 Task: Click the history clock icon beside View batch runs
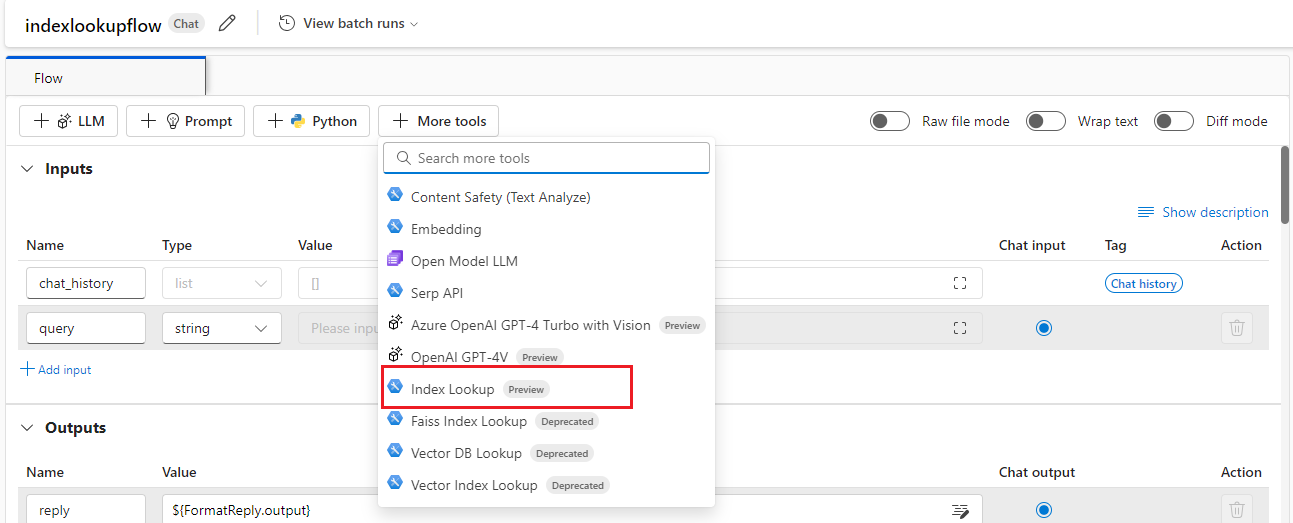point(287,23)
